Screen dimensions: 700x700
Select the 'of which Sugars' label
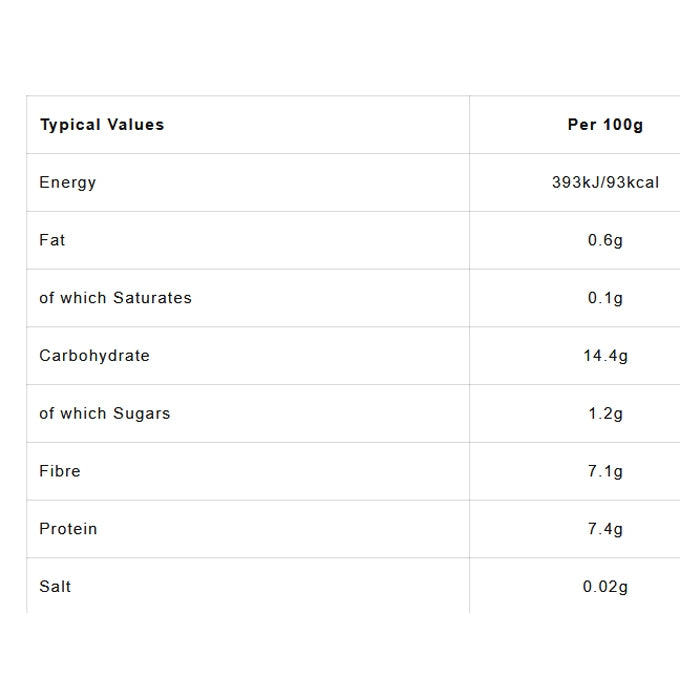point(105,414)
